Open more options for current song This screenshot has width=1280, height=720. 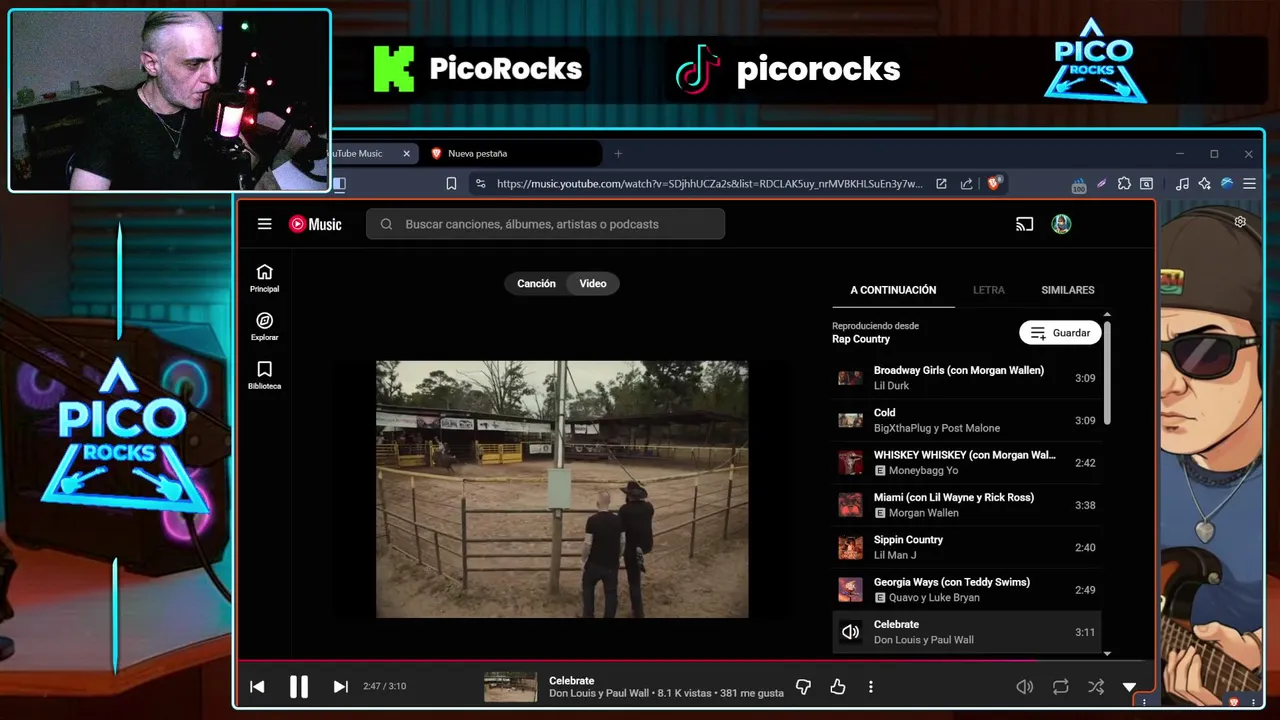(871, 686)
